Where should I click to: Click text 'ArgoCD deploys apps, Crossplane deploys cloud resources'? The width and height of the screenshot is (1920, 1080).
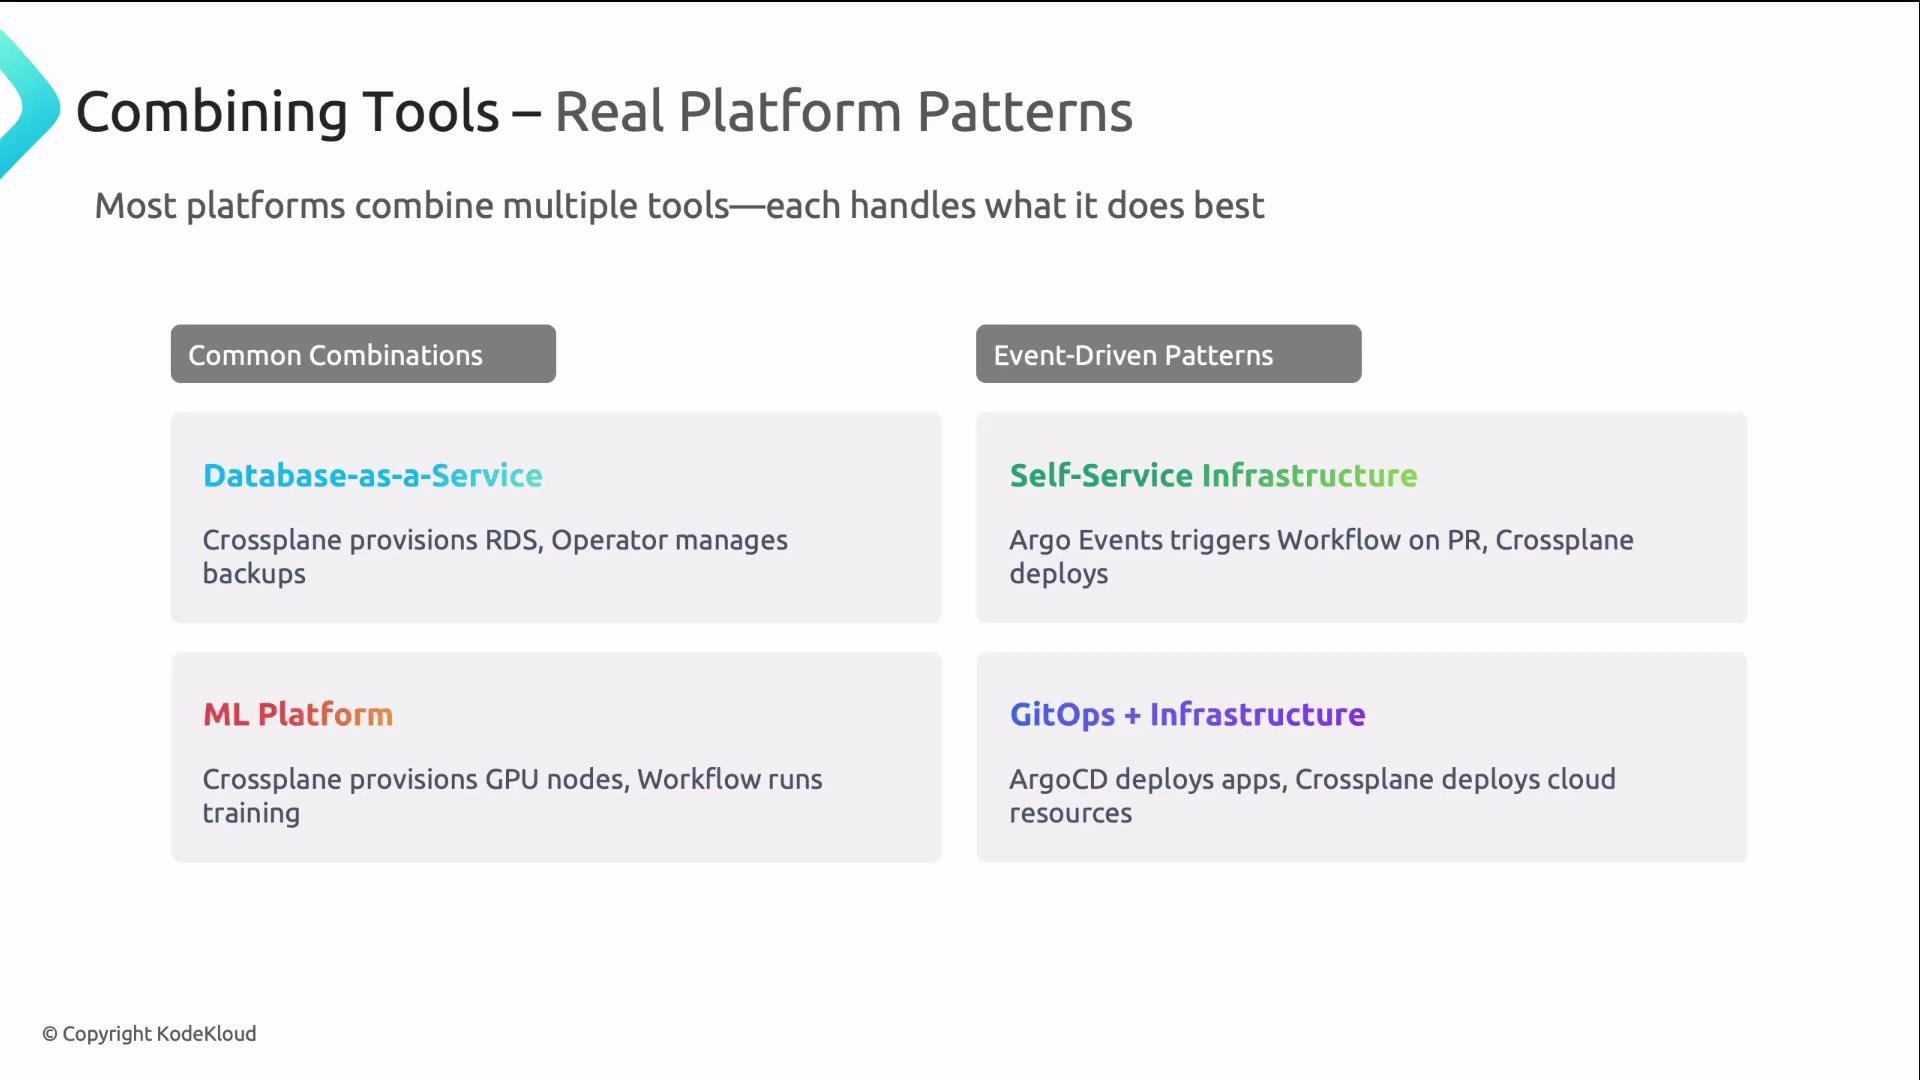1312,796
